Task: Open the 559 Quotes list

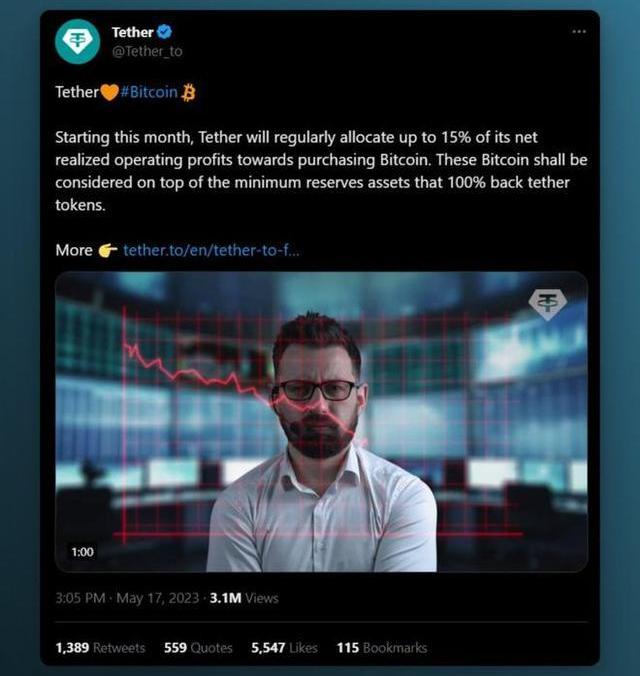Action: [198, 648]
